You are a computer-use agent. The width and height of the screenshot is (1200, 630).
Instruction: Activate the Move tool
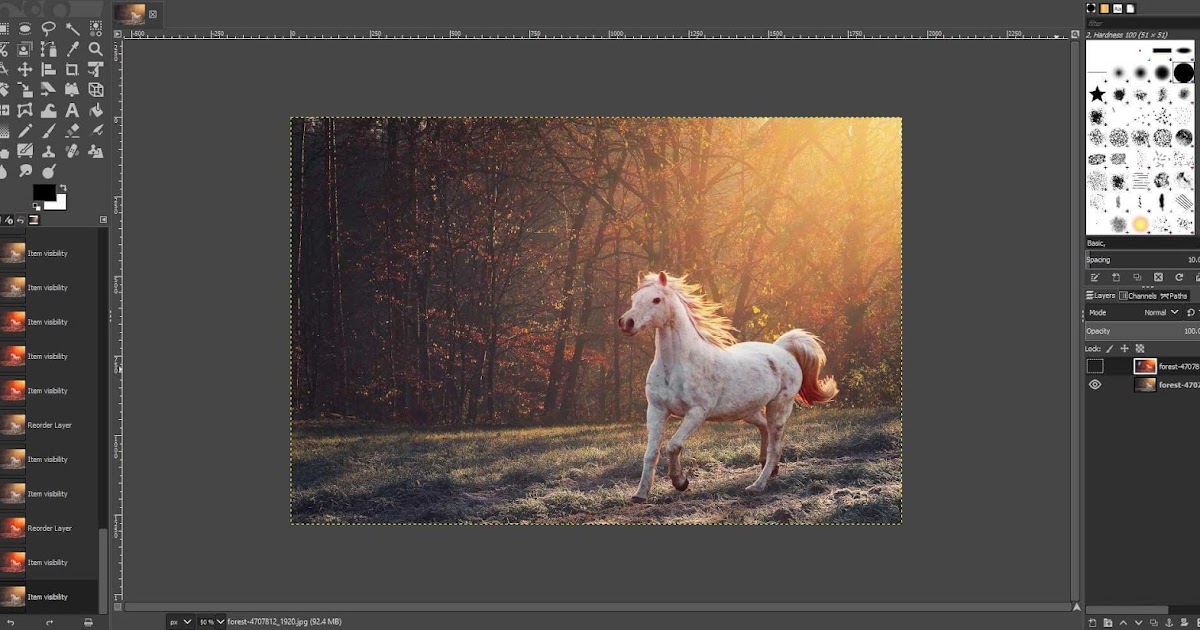coord(25,68)
